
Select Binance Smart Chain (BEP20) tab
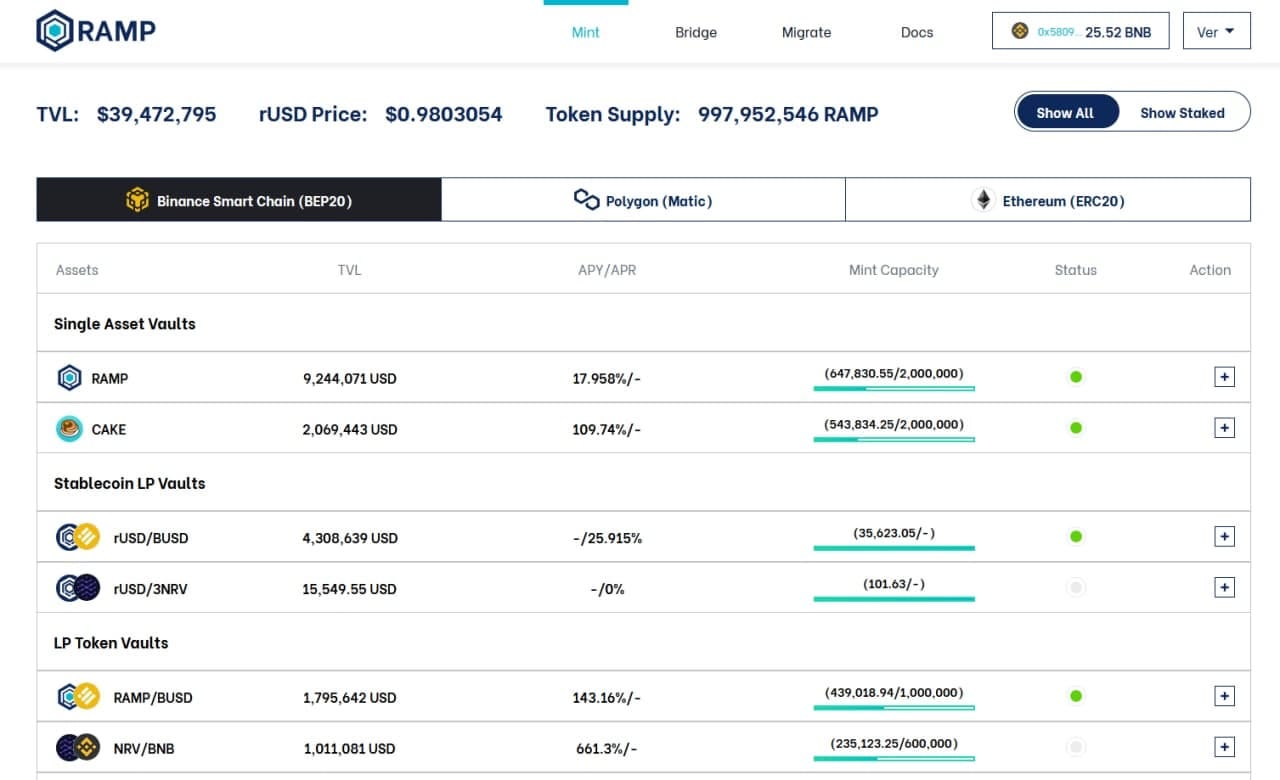[239, 200]
